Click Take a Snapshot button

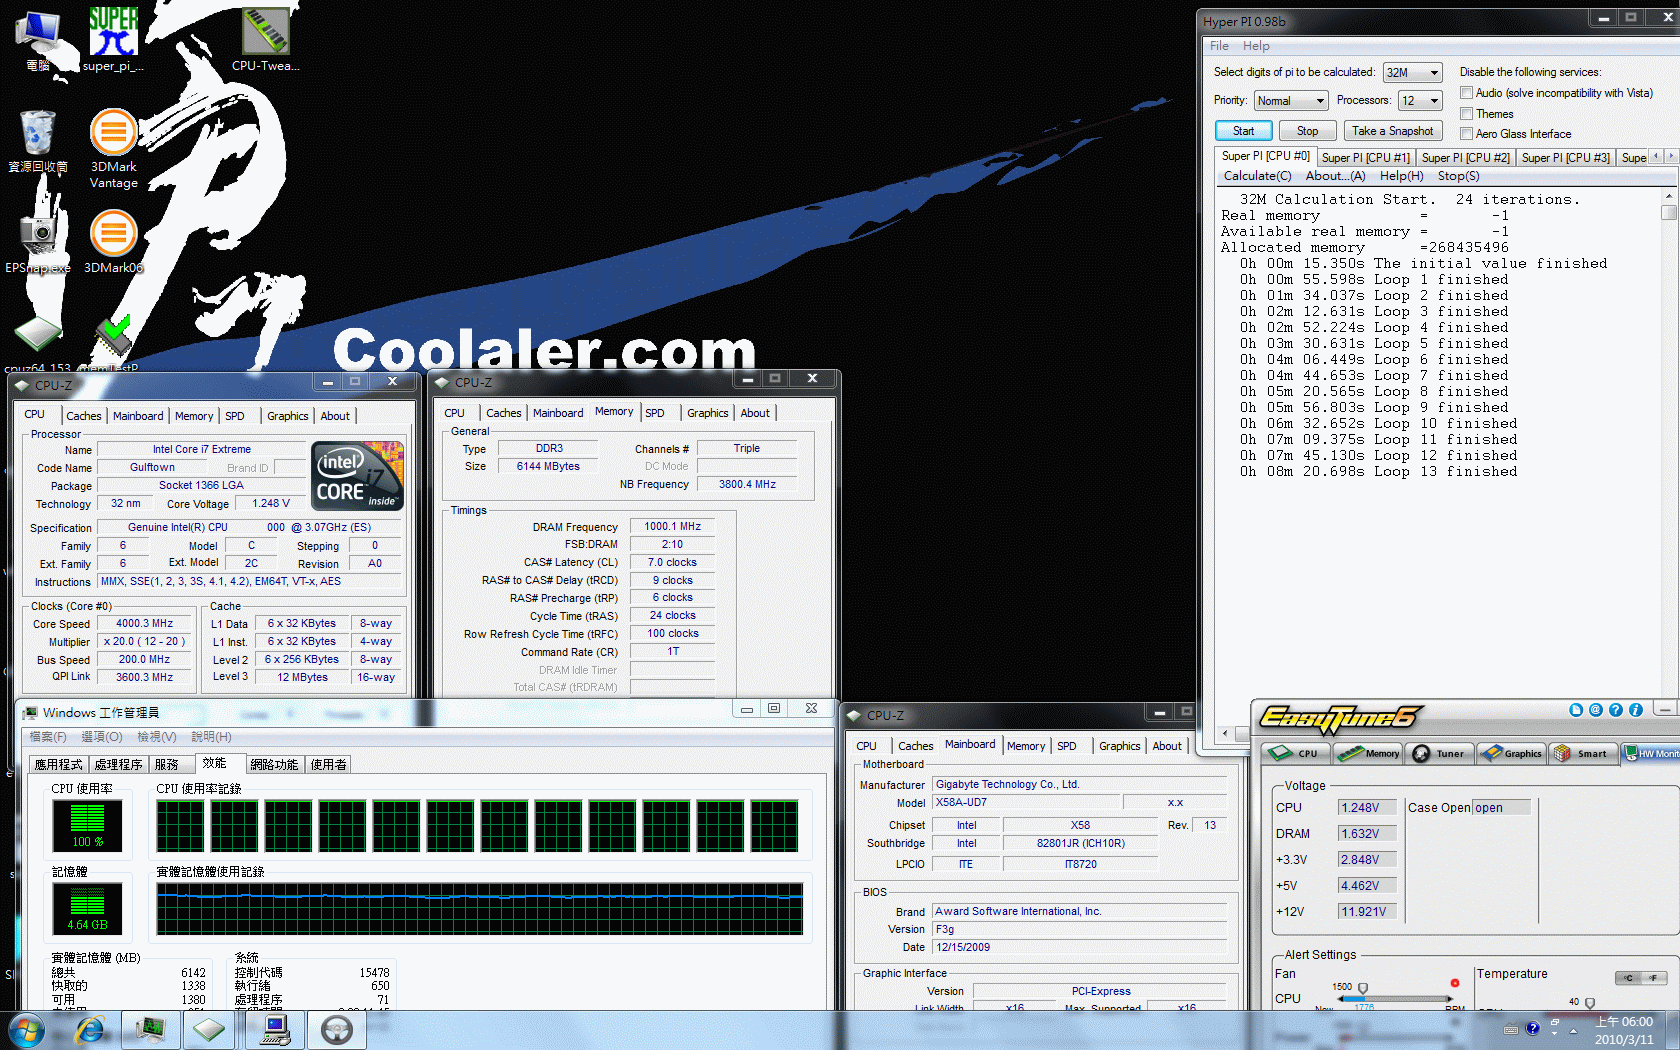1392,131
